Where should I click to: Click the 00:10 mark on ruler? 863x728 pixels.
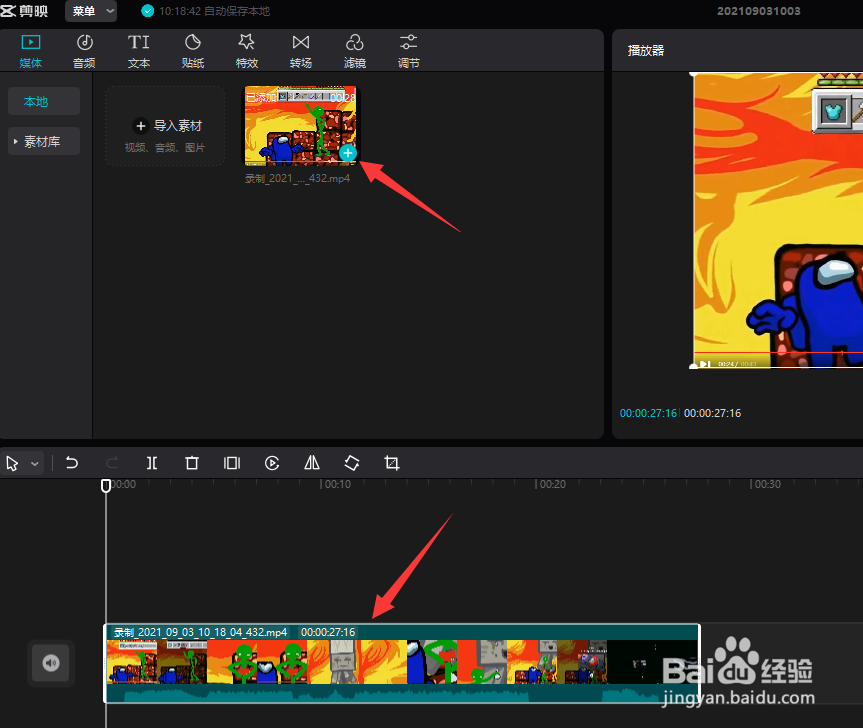(x=337, y=484)
